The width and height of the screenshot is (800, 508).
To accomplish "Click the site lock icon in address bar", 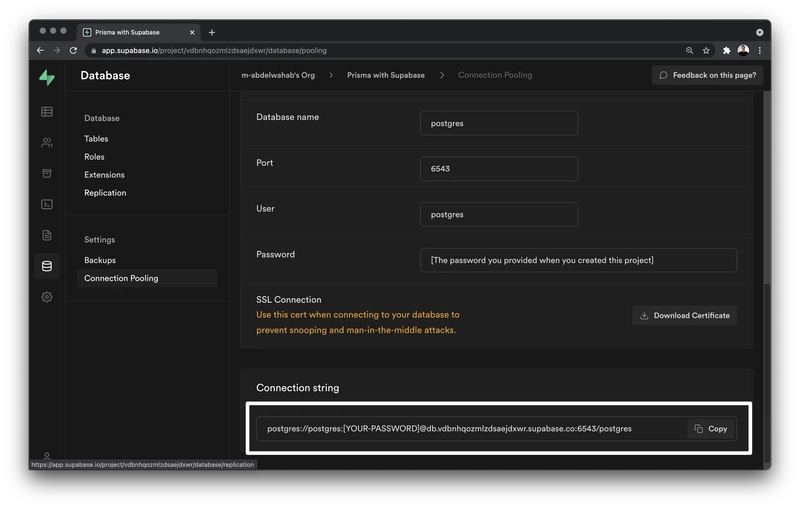I will 93,50.
